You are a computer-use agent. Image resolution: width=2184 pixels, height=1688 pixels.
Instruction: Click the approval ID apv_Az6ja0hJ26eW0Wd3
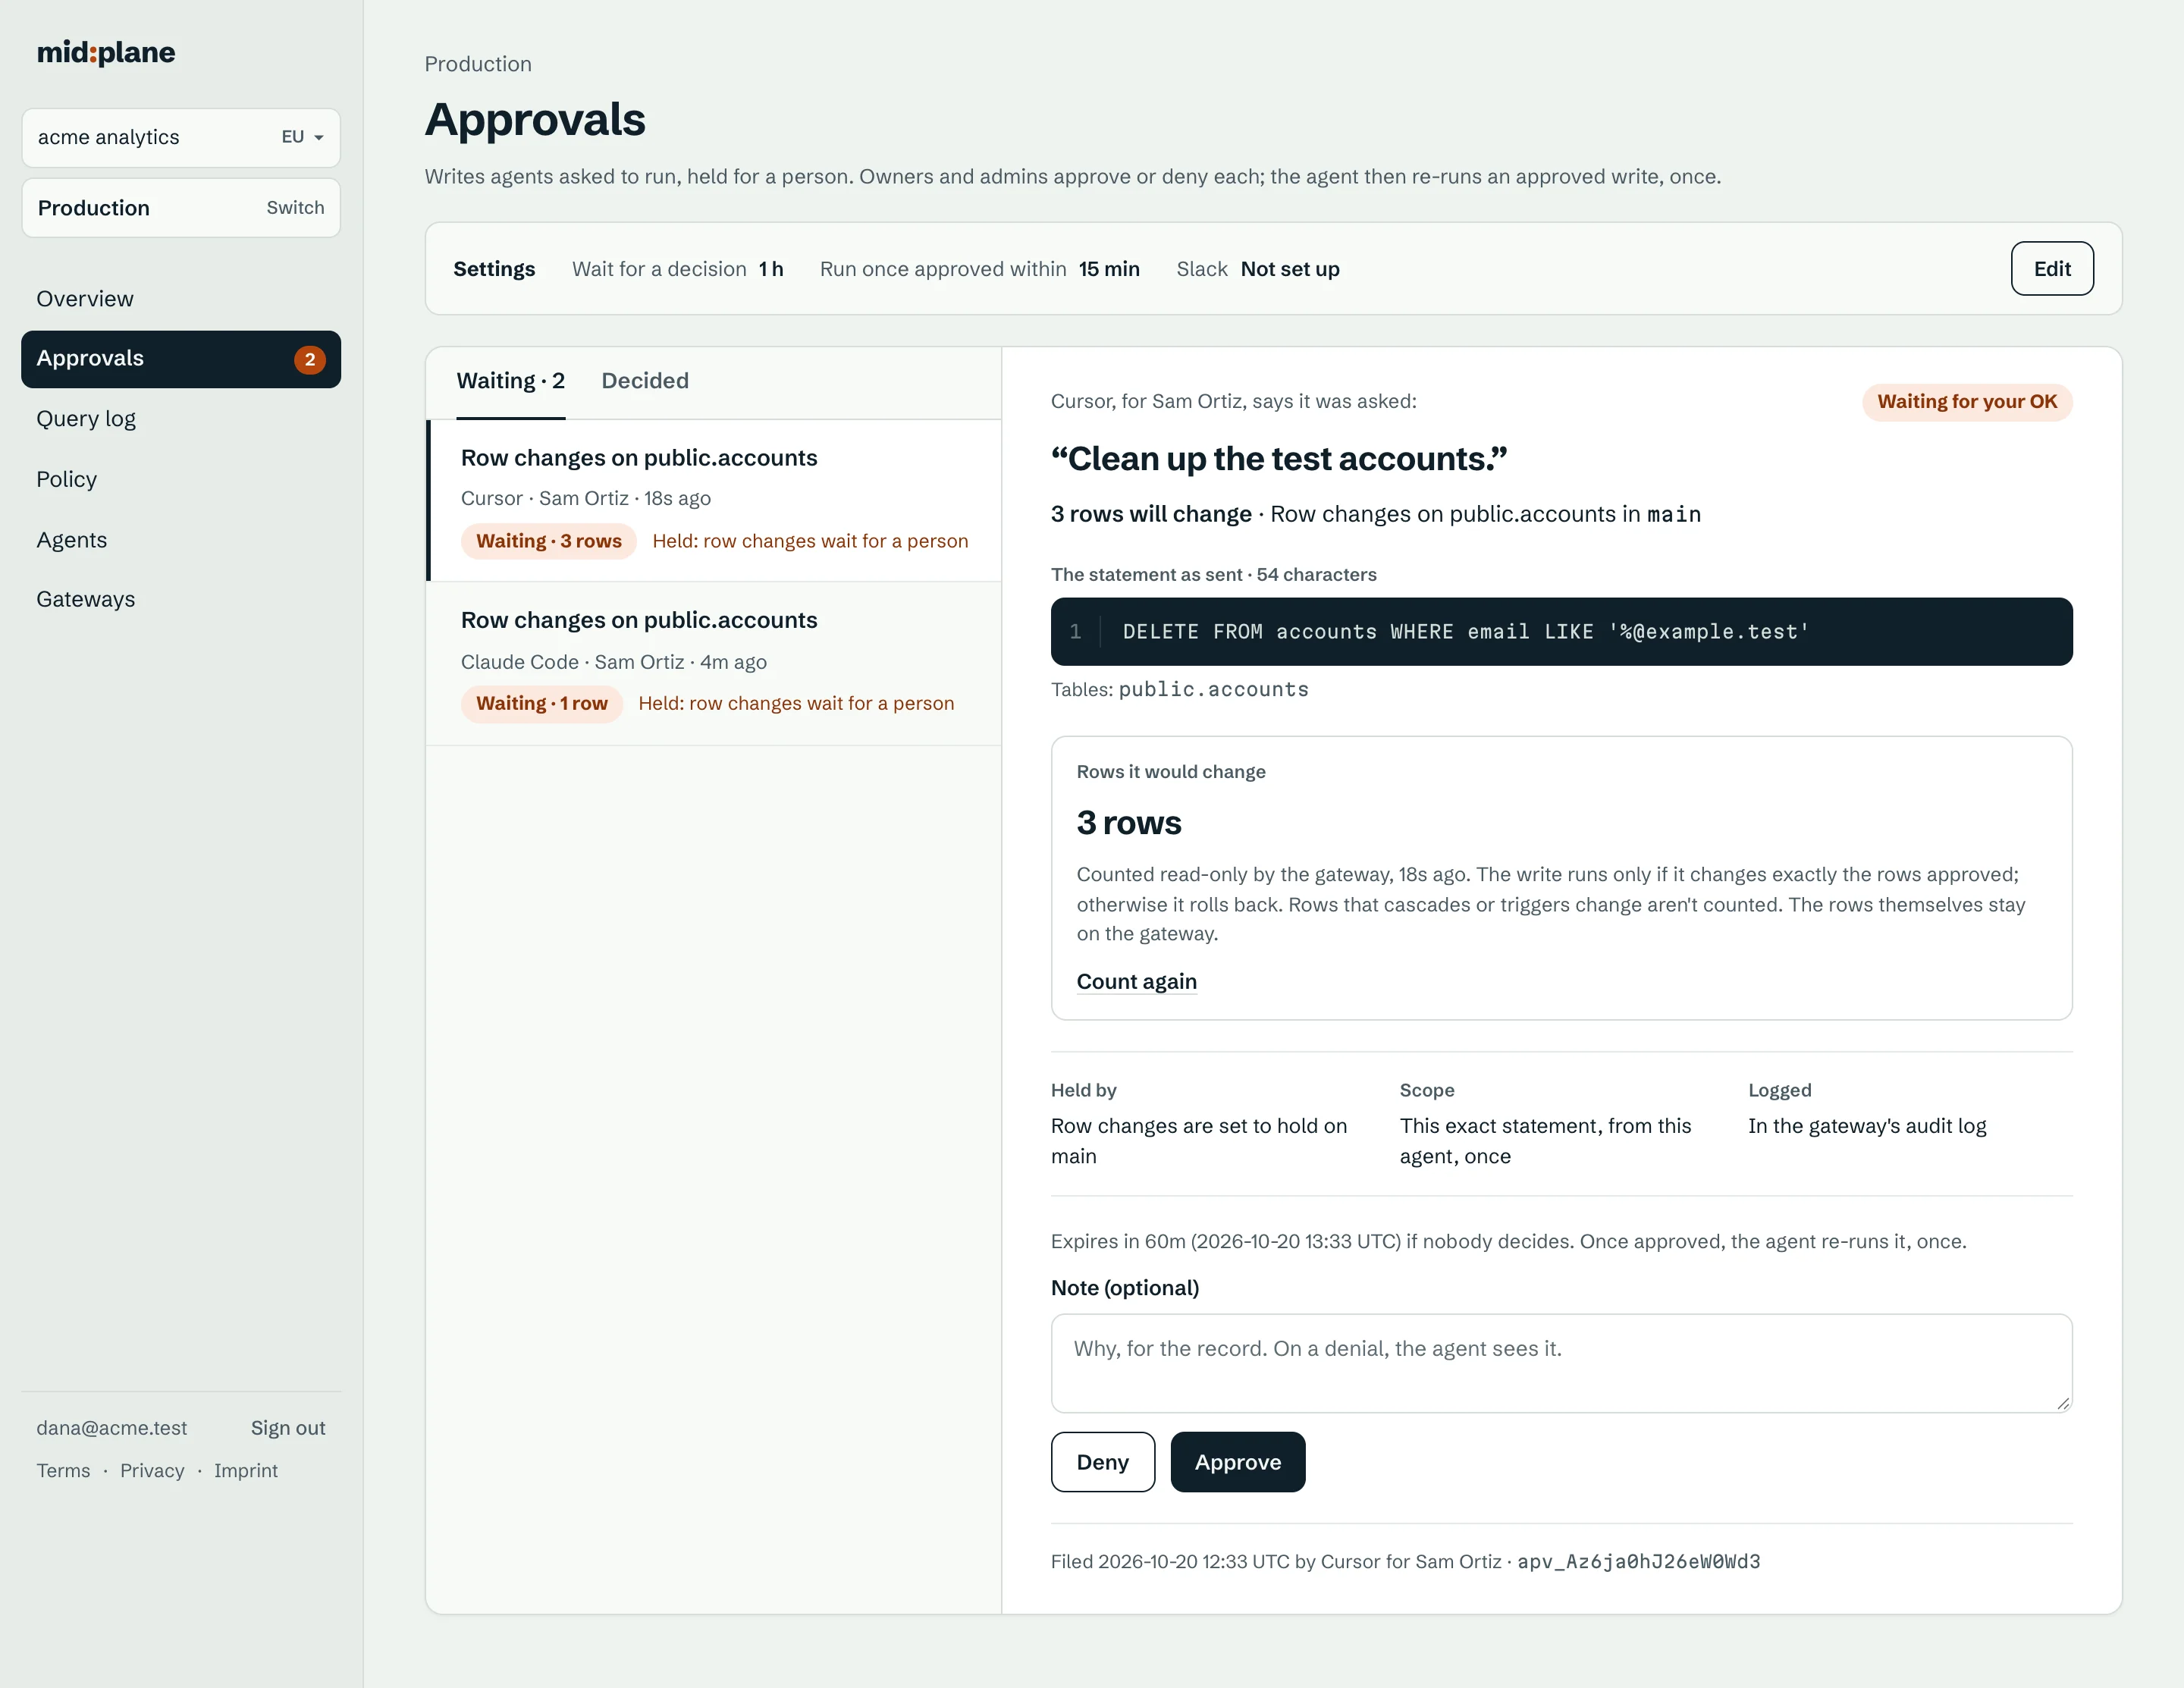point(1639,1561)
